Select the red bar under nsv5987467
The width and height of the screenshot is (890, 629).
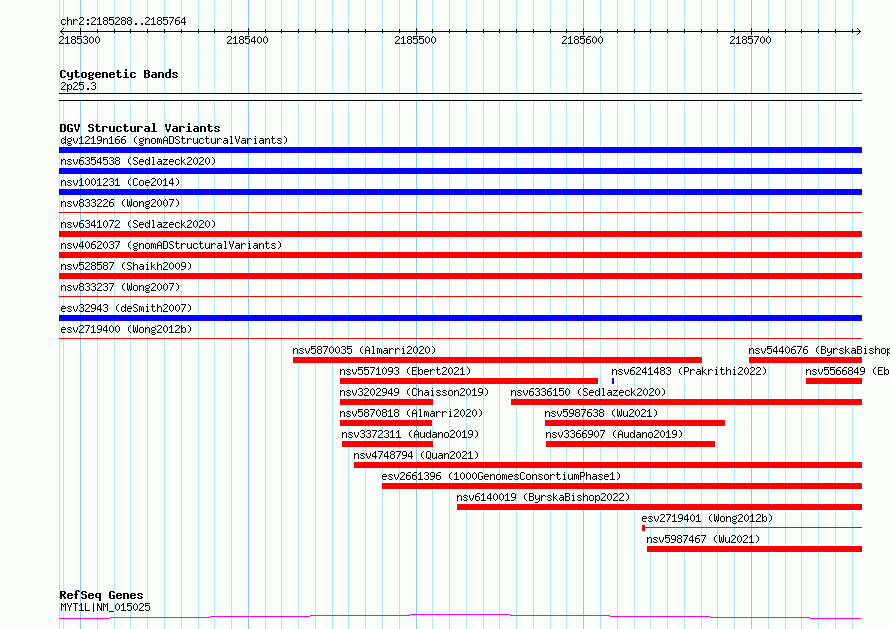pos(754,549)
